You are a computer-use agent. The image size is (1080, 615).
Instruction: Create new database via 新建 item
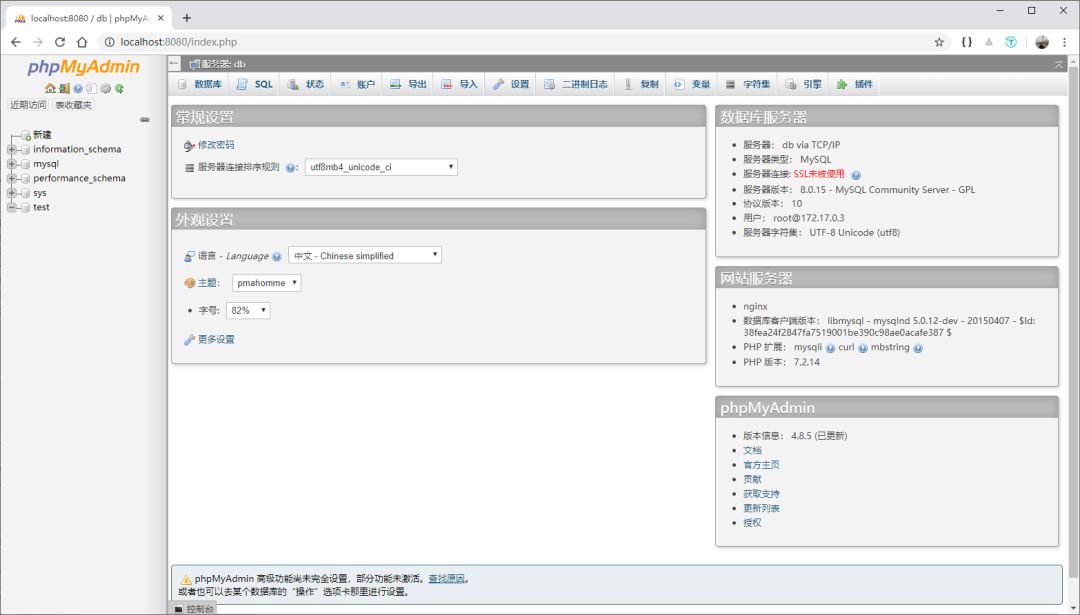[x=42, y=135]
